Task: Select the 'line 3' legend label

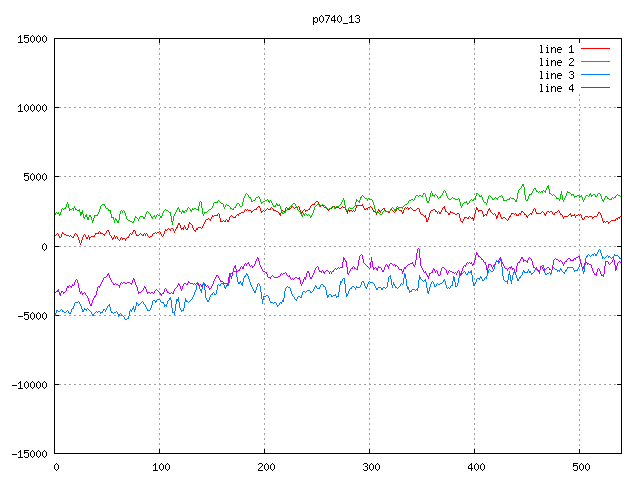Action: pos(557,75)
